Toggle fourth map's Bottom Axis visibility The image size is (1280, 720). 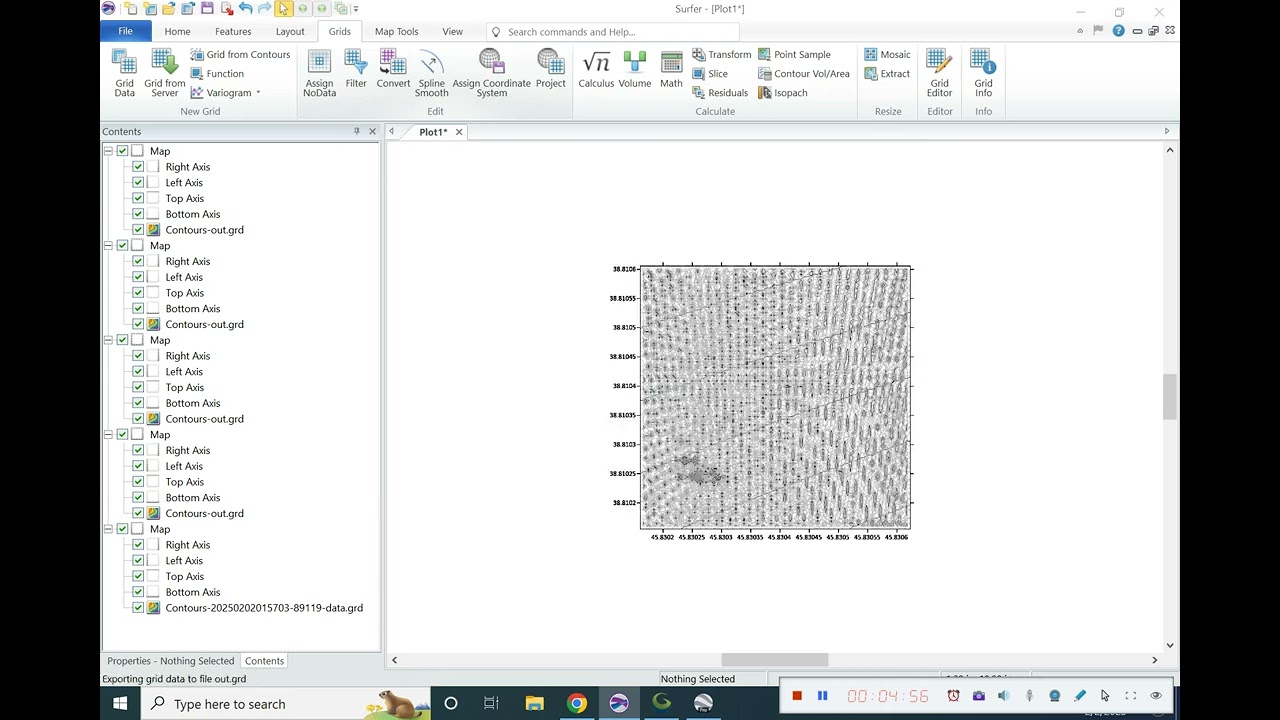pos(138,497)
